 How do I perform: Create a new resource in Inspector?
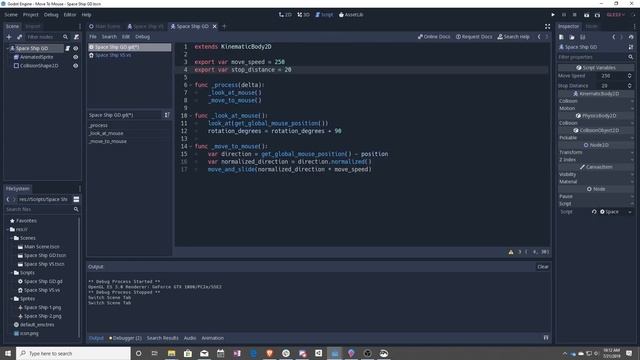562,37
